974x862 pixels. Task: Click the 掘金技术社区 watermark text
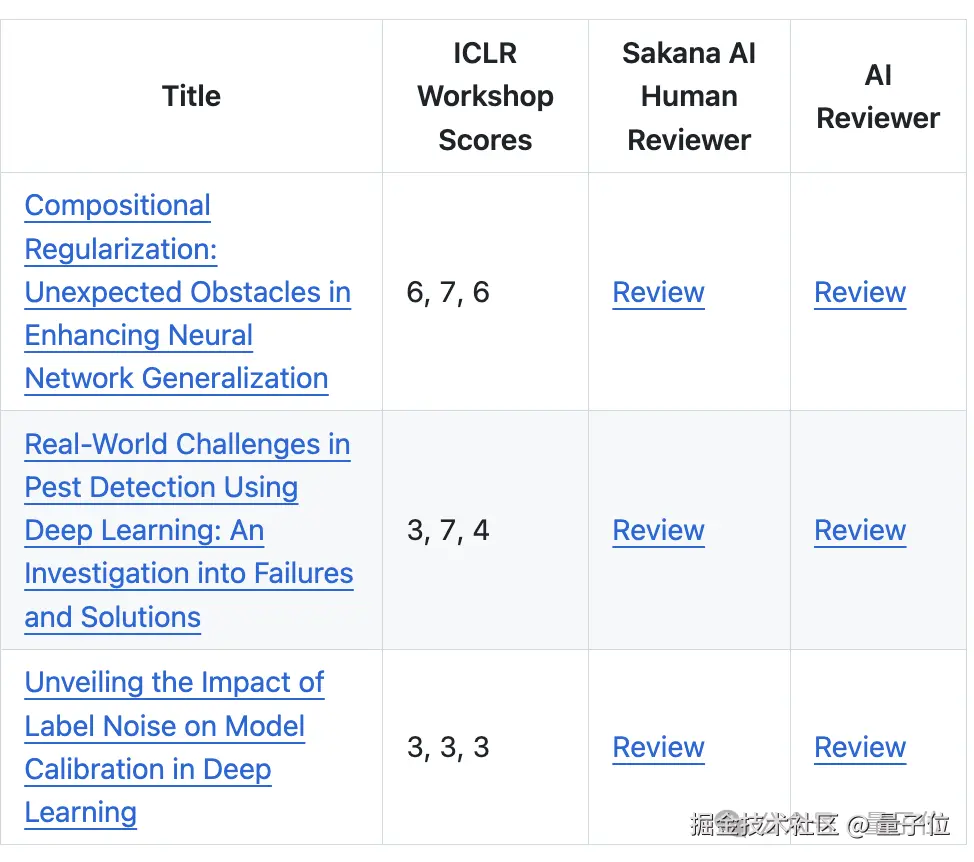(x=763, y=824)
